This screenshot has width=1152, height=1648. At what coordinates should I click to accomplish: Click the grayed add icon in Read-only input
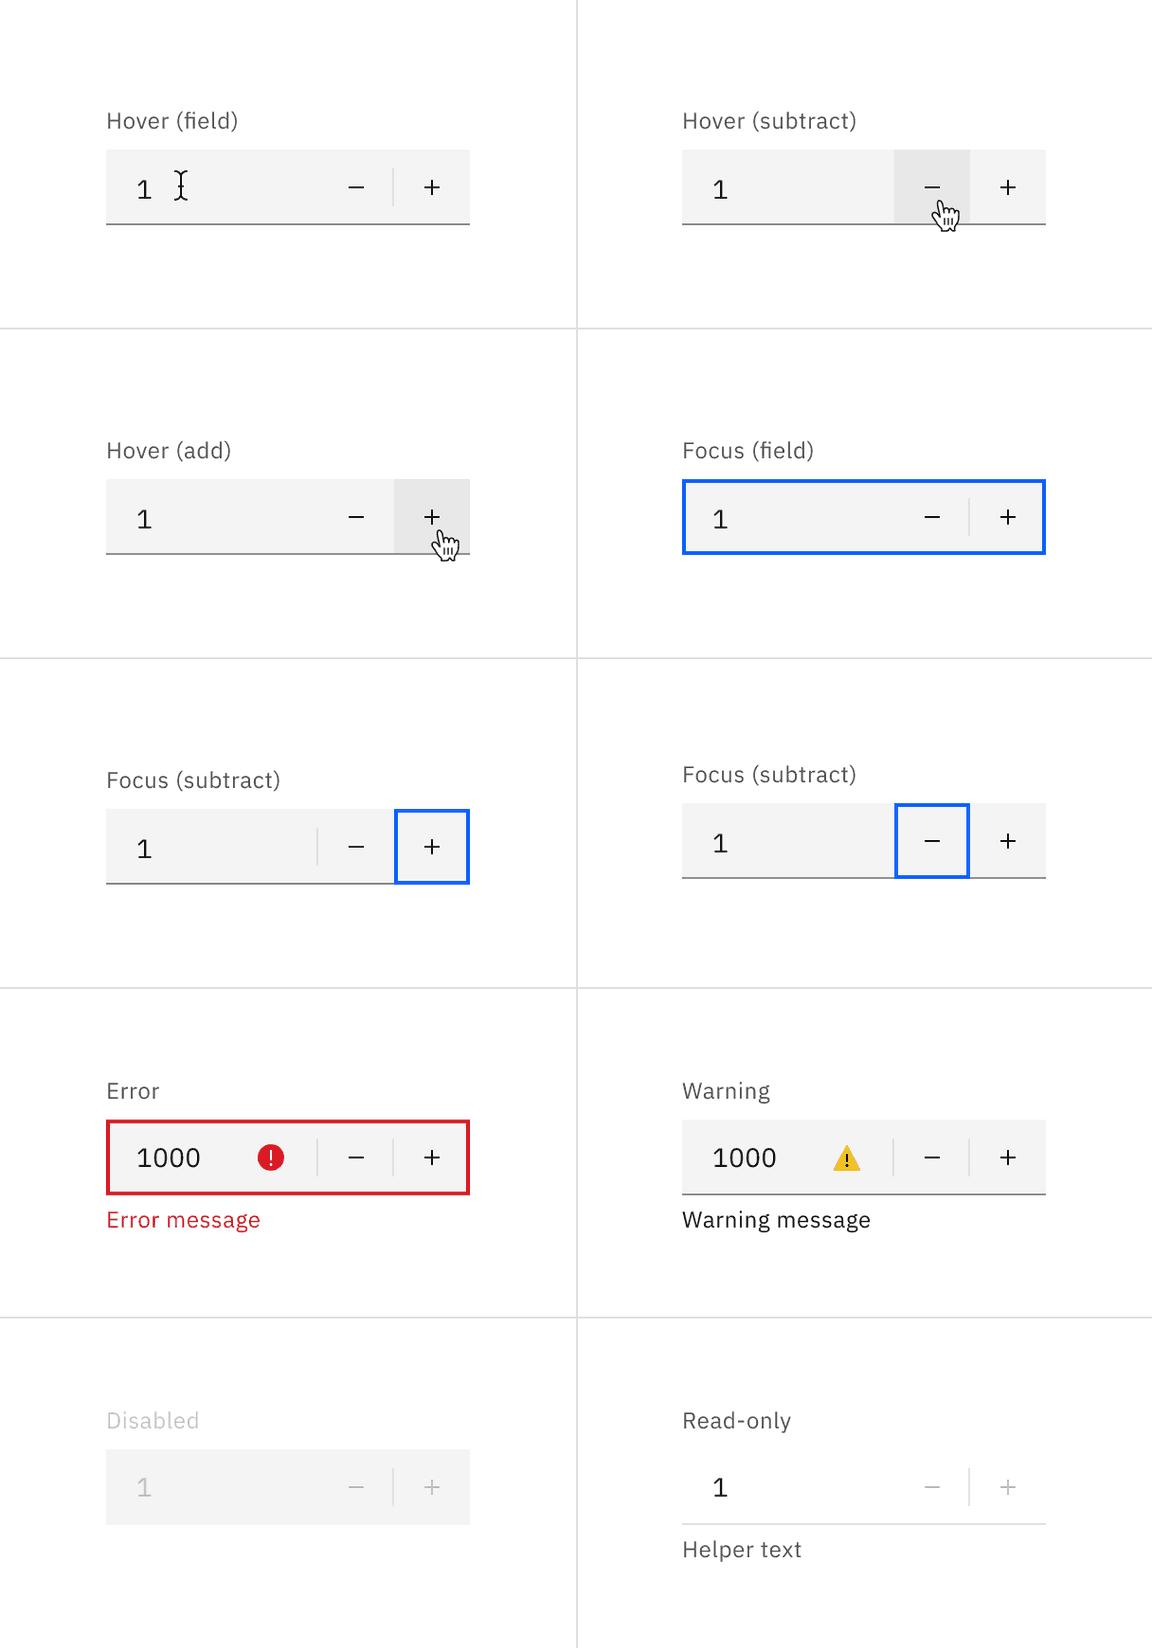pos(1007,1487)
